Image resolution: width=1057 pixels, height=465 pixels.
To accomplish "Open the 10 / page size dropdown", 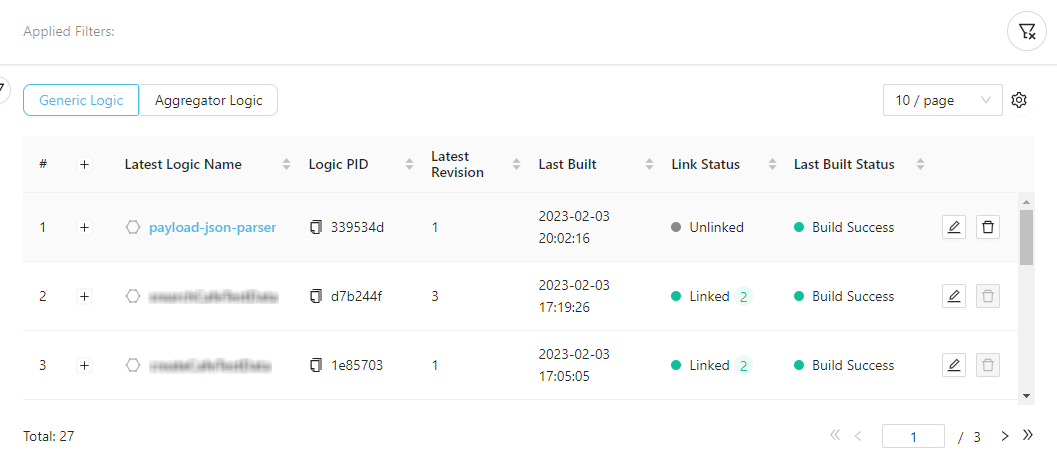I will coord(942,100).
